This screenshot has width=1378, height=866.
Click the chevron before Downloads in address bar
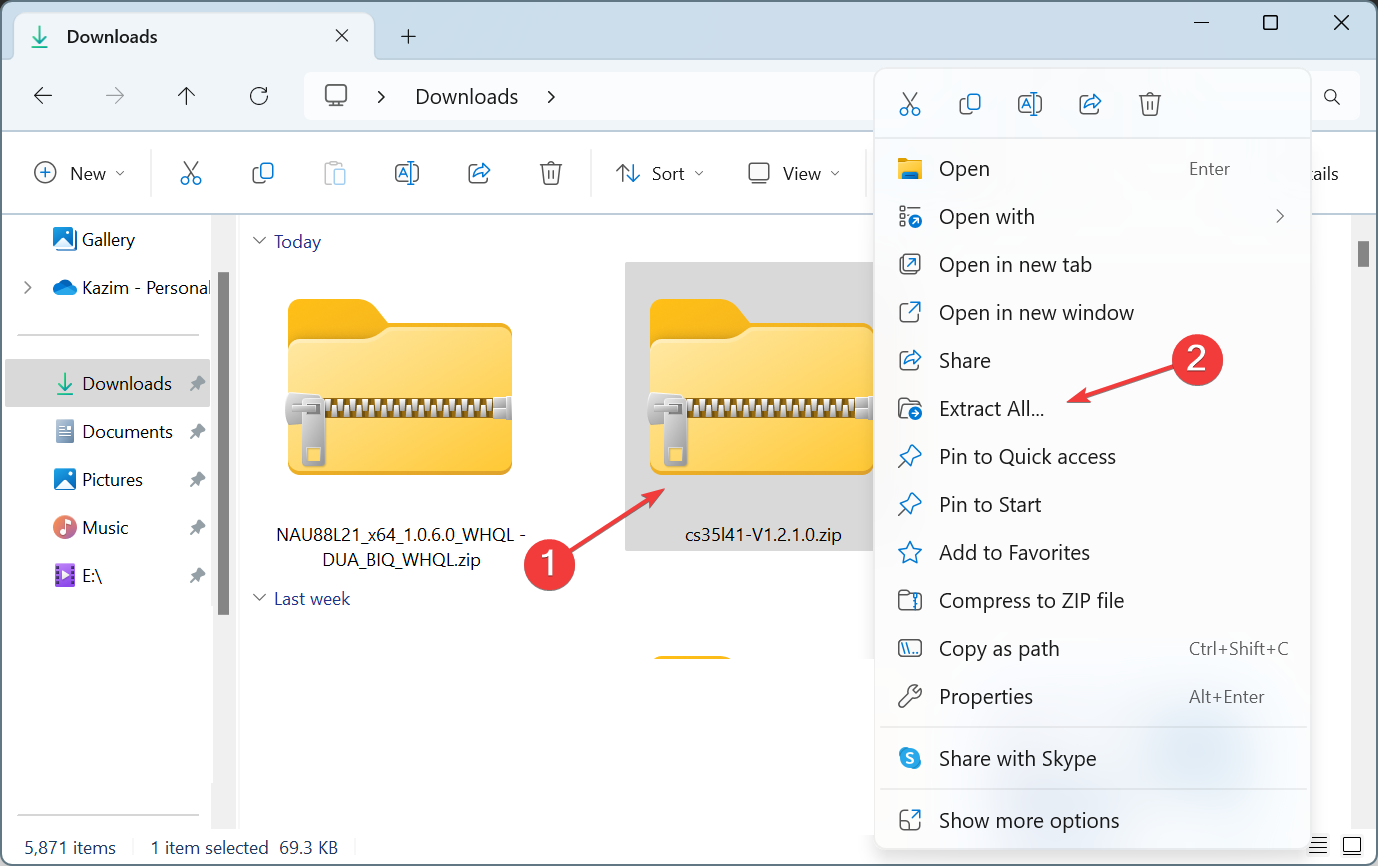point(382,97)
